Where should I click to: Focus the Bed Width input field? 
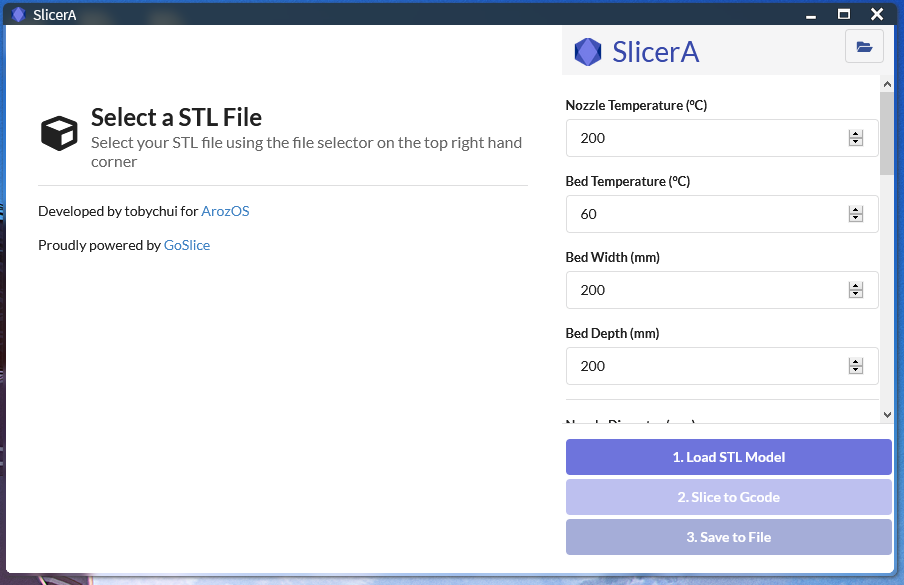722,290
